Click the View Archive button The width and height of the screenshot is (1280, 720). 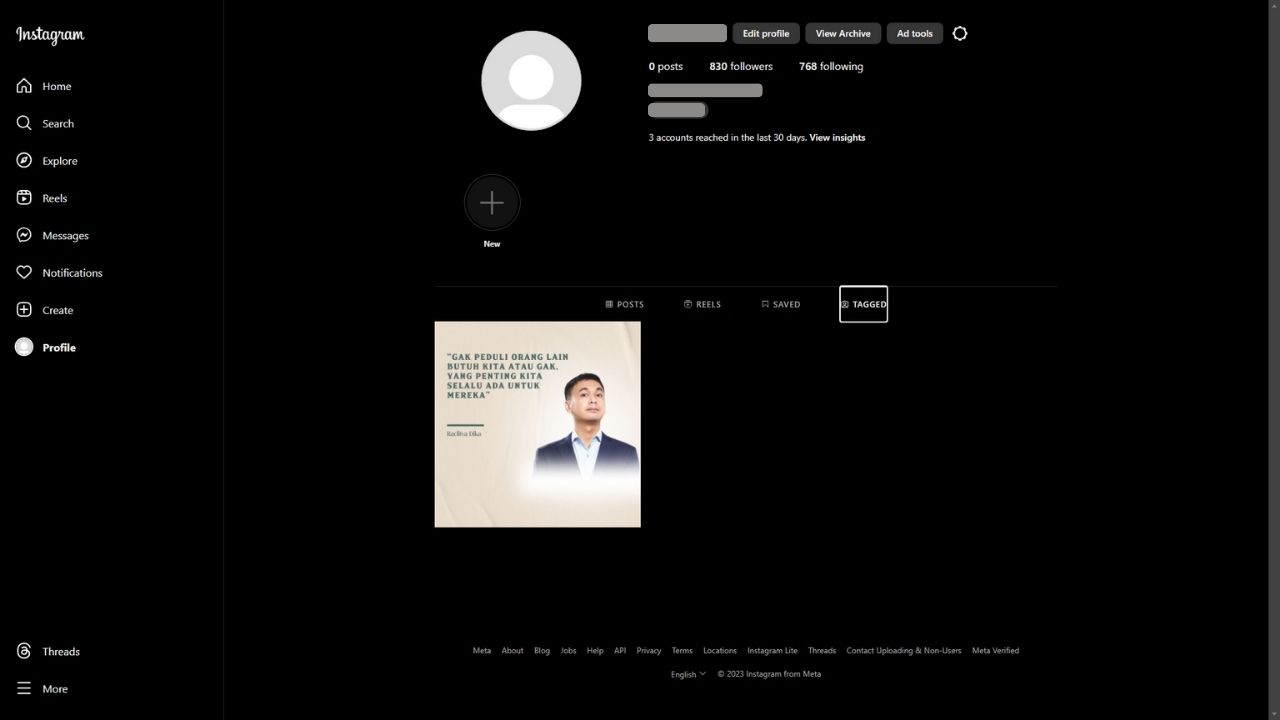(x=843, y=34)
